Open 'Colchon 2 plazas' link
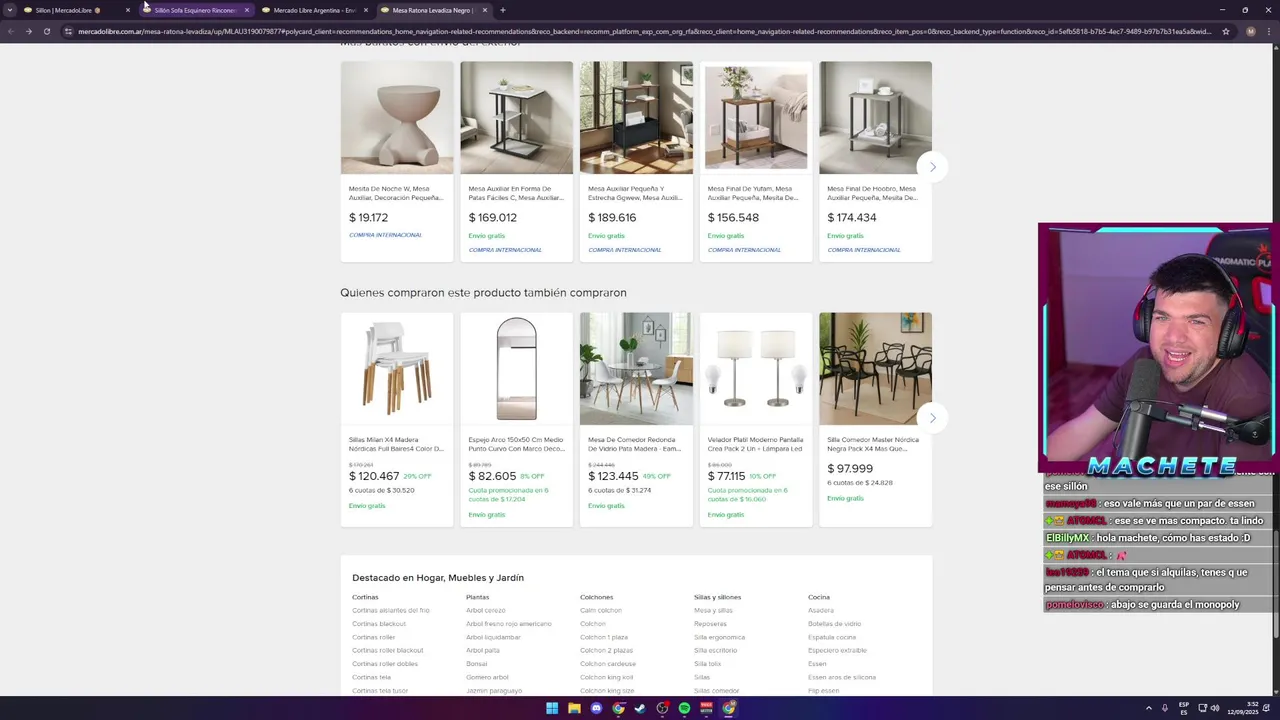 tap(608, 650)
